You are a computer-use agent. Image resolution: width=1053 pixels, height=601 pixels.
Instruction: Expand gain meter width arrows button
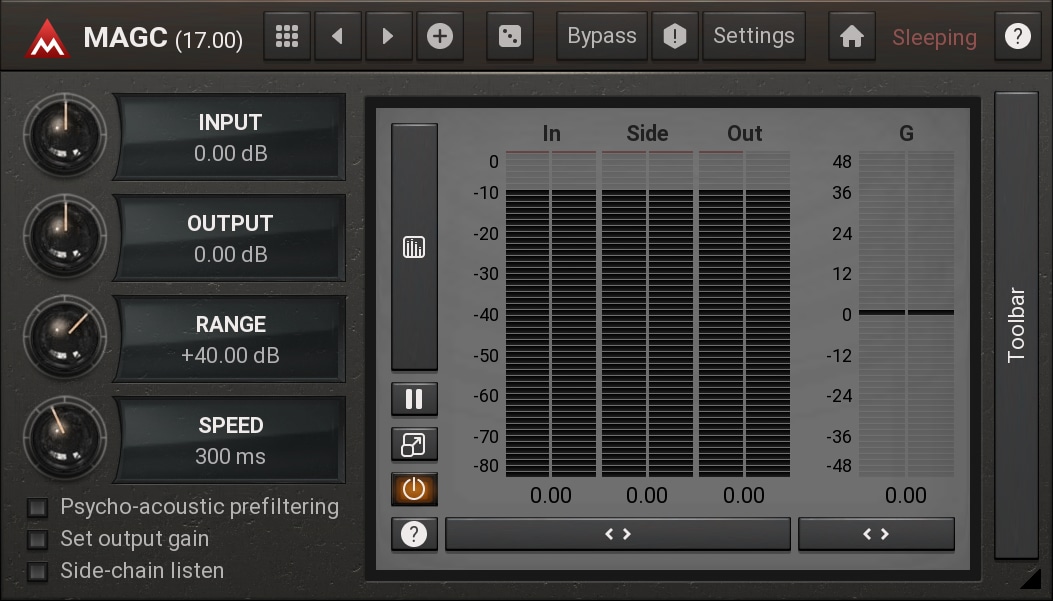[876, 534]
